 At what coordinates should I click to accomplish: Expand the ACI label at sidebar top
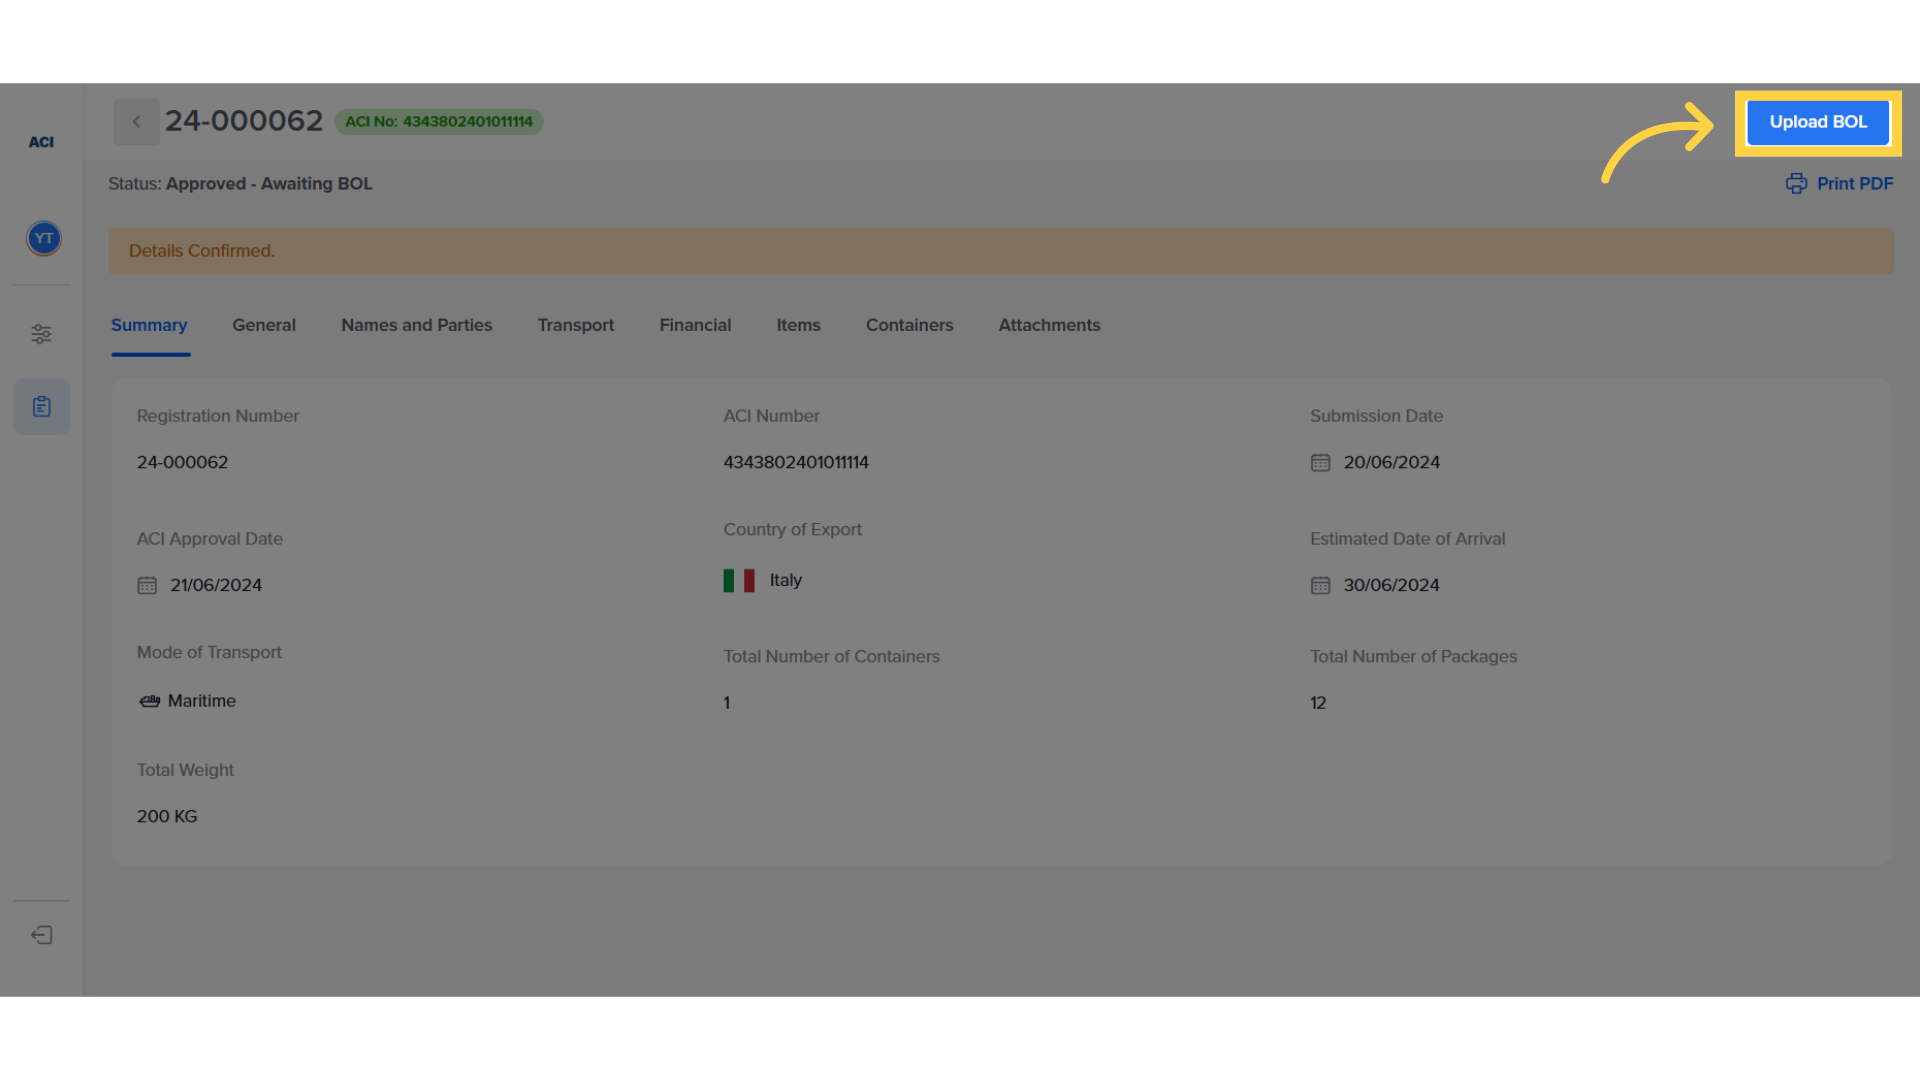tap(41, 141)
